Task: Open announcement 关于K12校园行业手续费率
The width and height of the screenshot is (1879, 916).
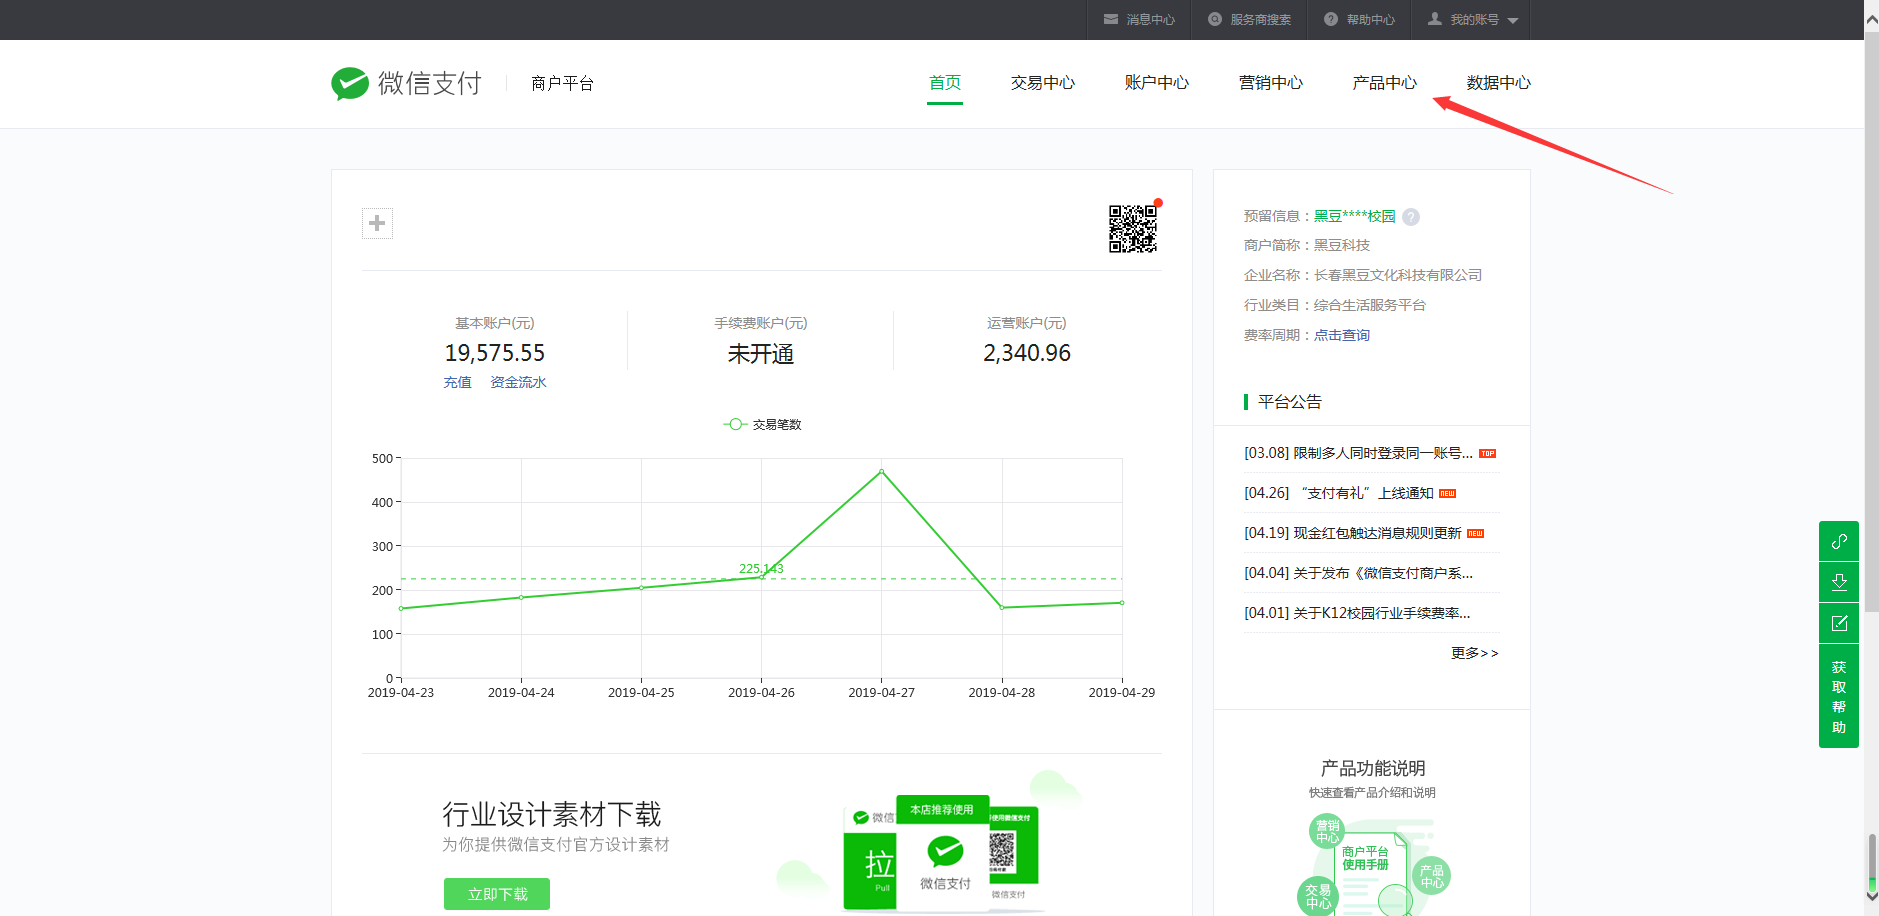Action: click(1357, 613)
